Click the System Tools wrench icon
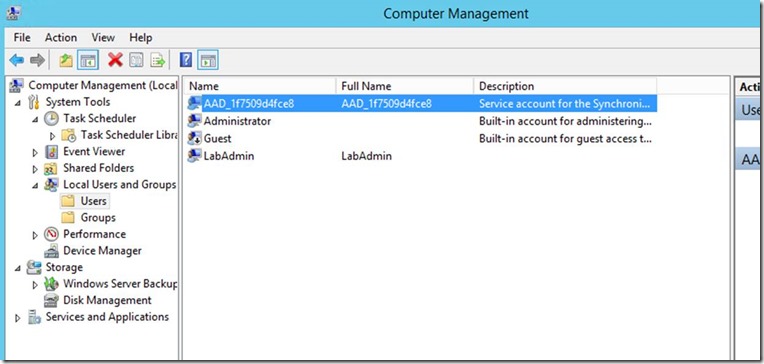 (34, 102)
